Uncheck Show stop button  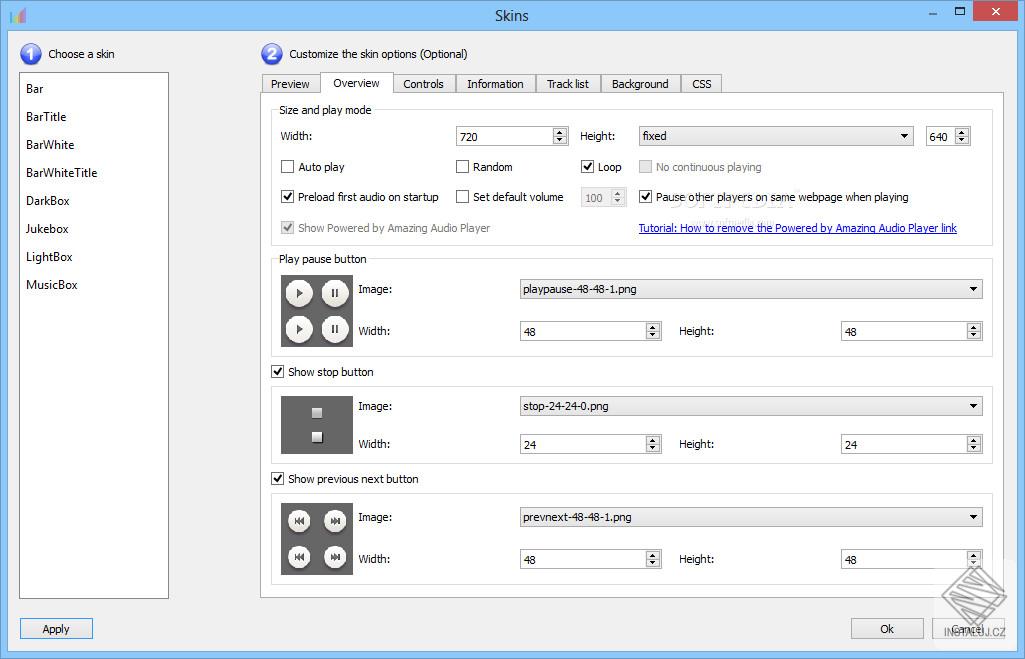pyautogui.click(x=277, y=371)
